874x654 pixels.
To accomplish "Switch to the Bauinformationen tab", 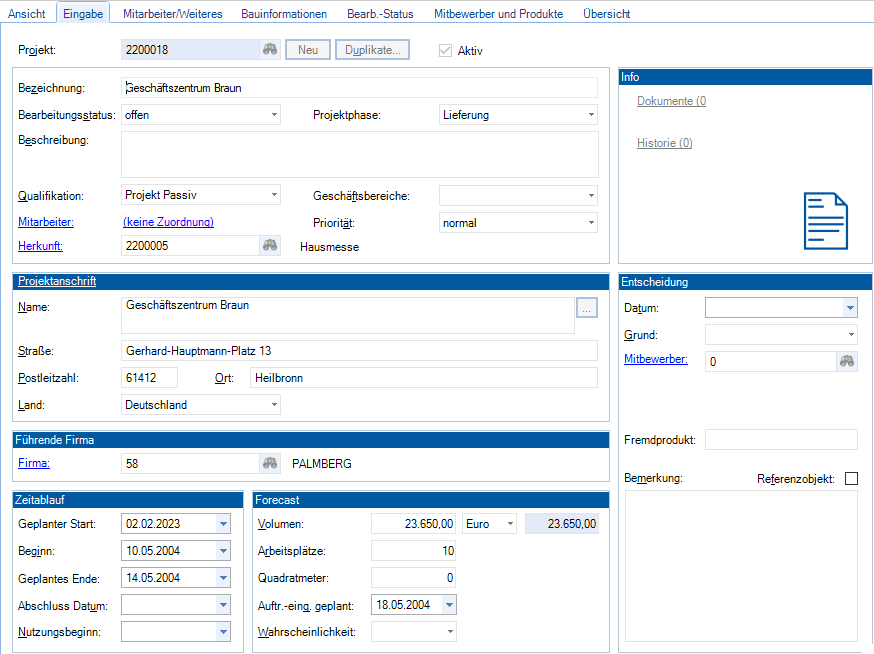I will coord(284,14).
